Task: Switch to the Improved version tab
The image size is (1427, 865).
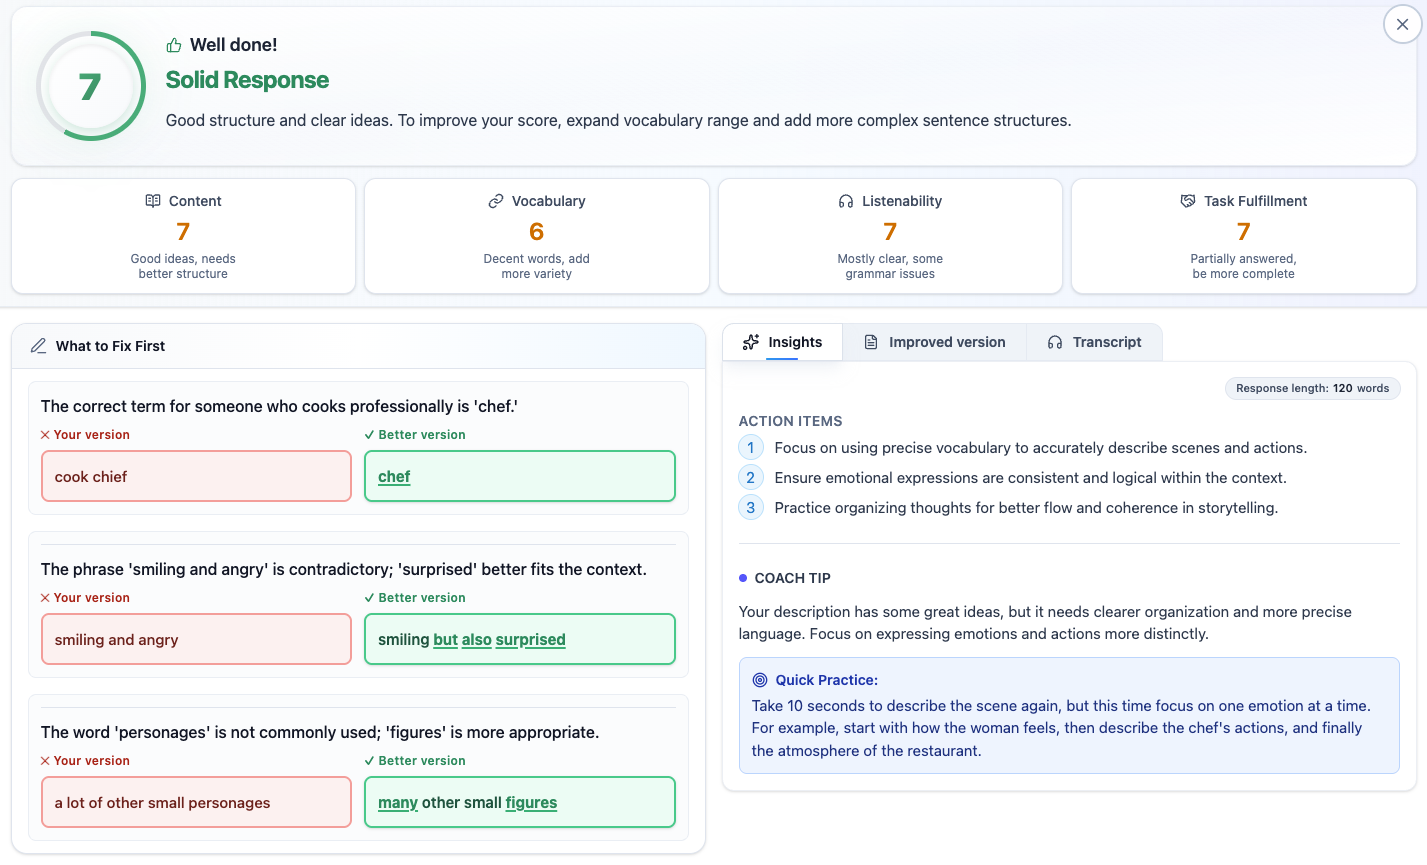Action: [934, 341]
